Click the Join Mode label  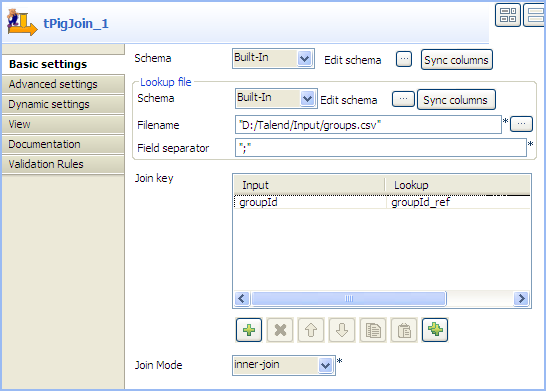[158, 365]
